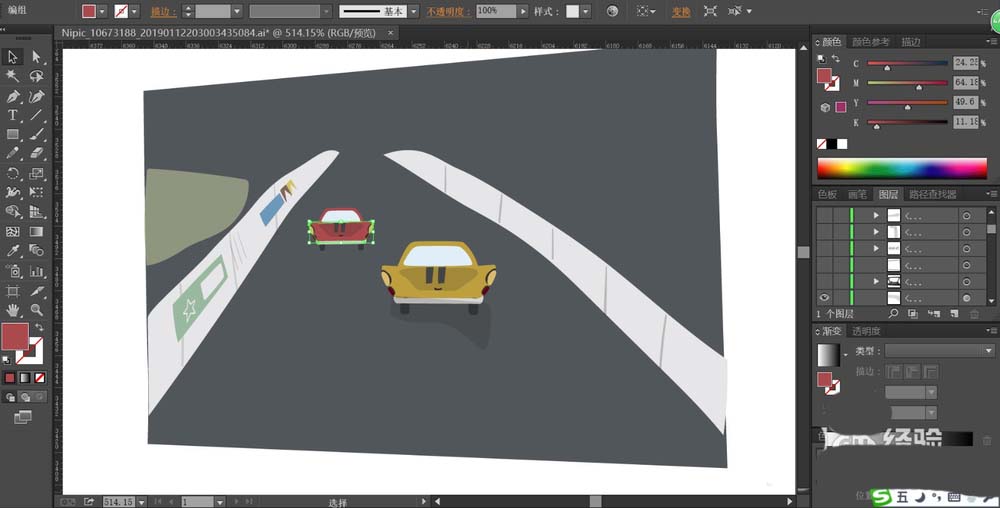Viewport: 1000px width, 508px height.
Task: Set toolbox paint mode to Color
Action: pyautogui.click(x=10, y=377)
